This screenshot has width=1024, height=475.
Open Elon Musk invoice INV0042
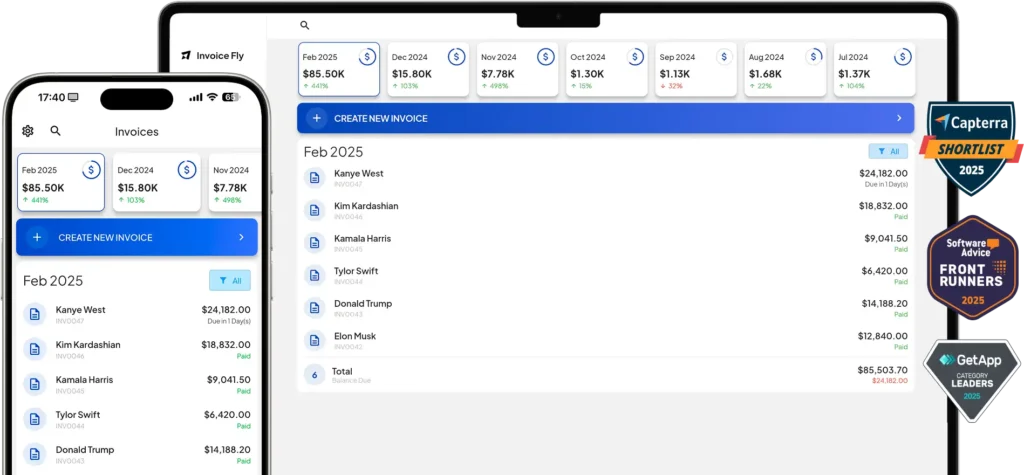pos(606,341)
